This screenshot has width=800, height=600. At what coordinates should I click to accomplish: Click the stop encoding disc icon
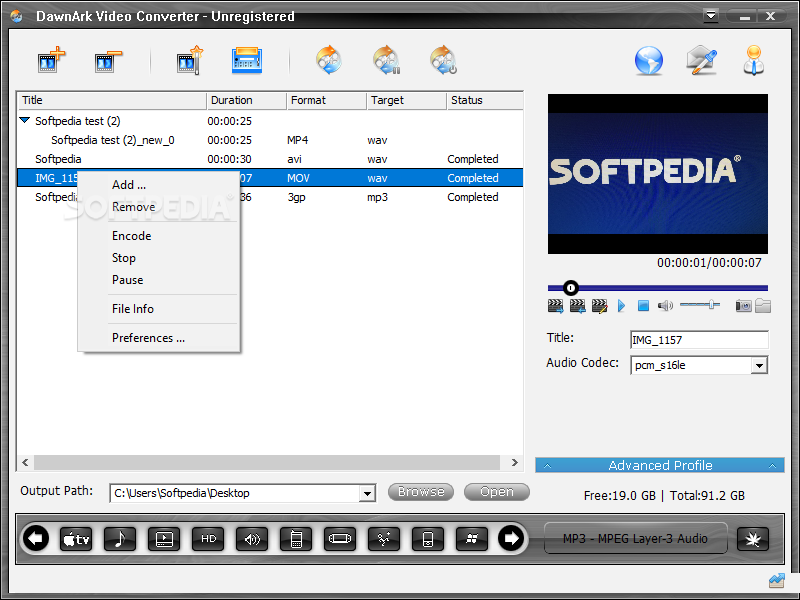point(443,60)
